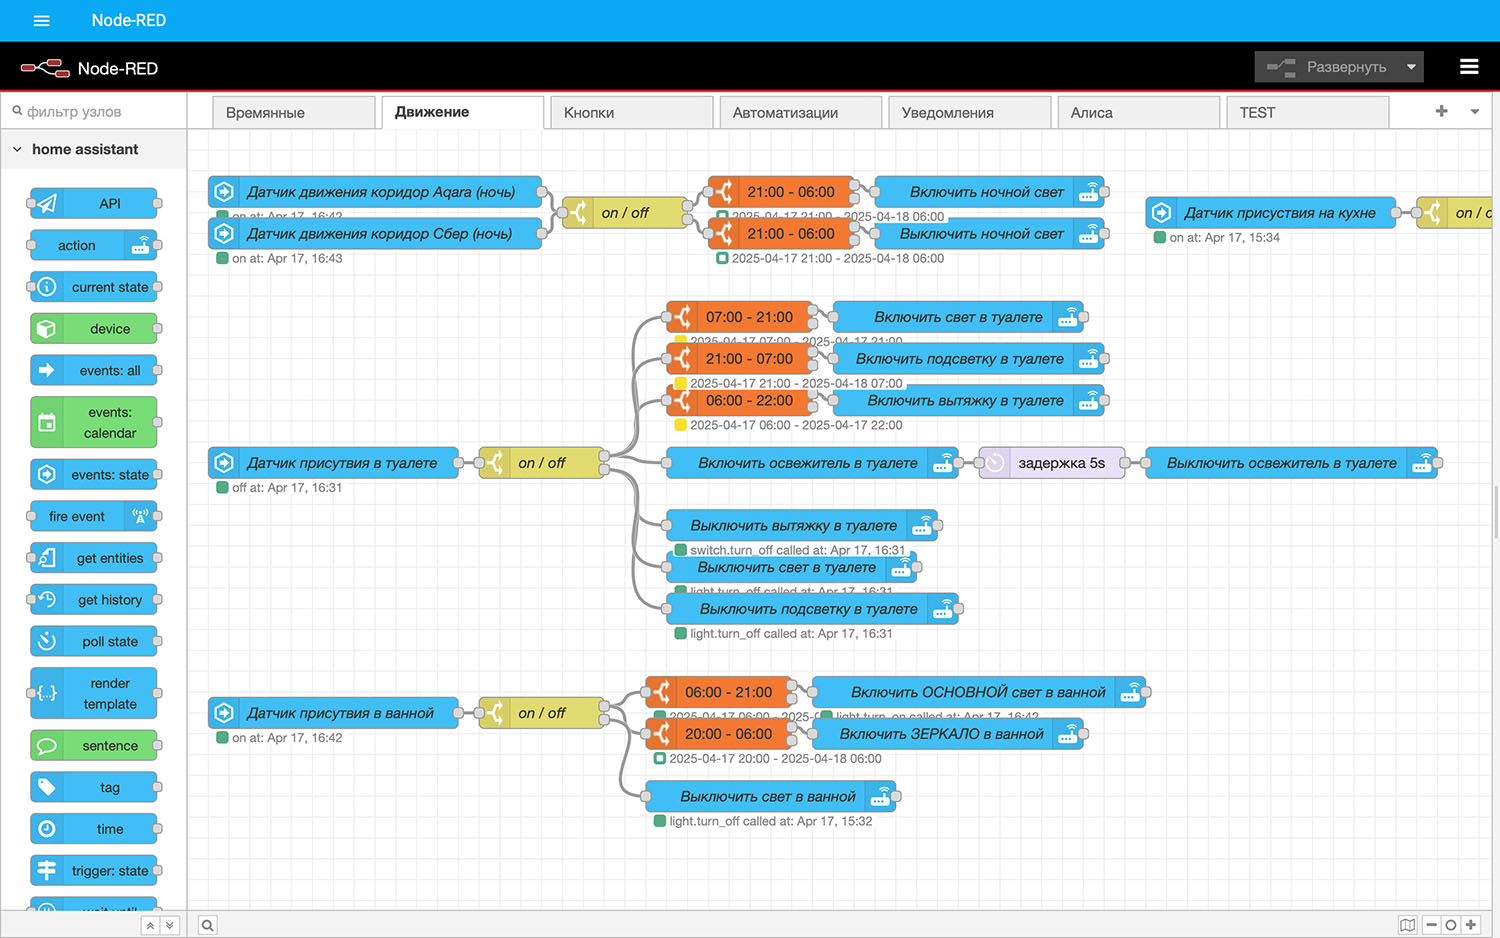Select the Датчик присутвия в туалете node

[333, 463]
